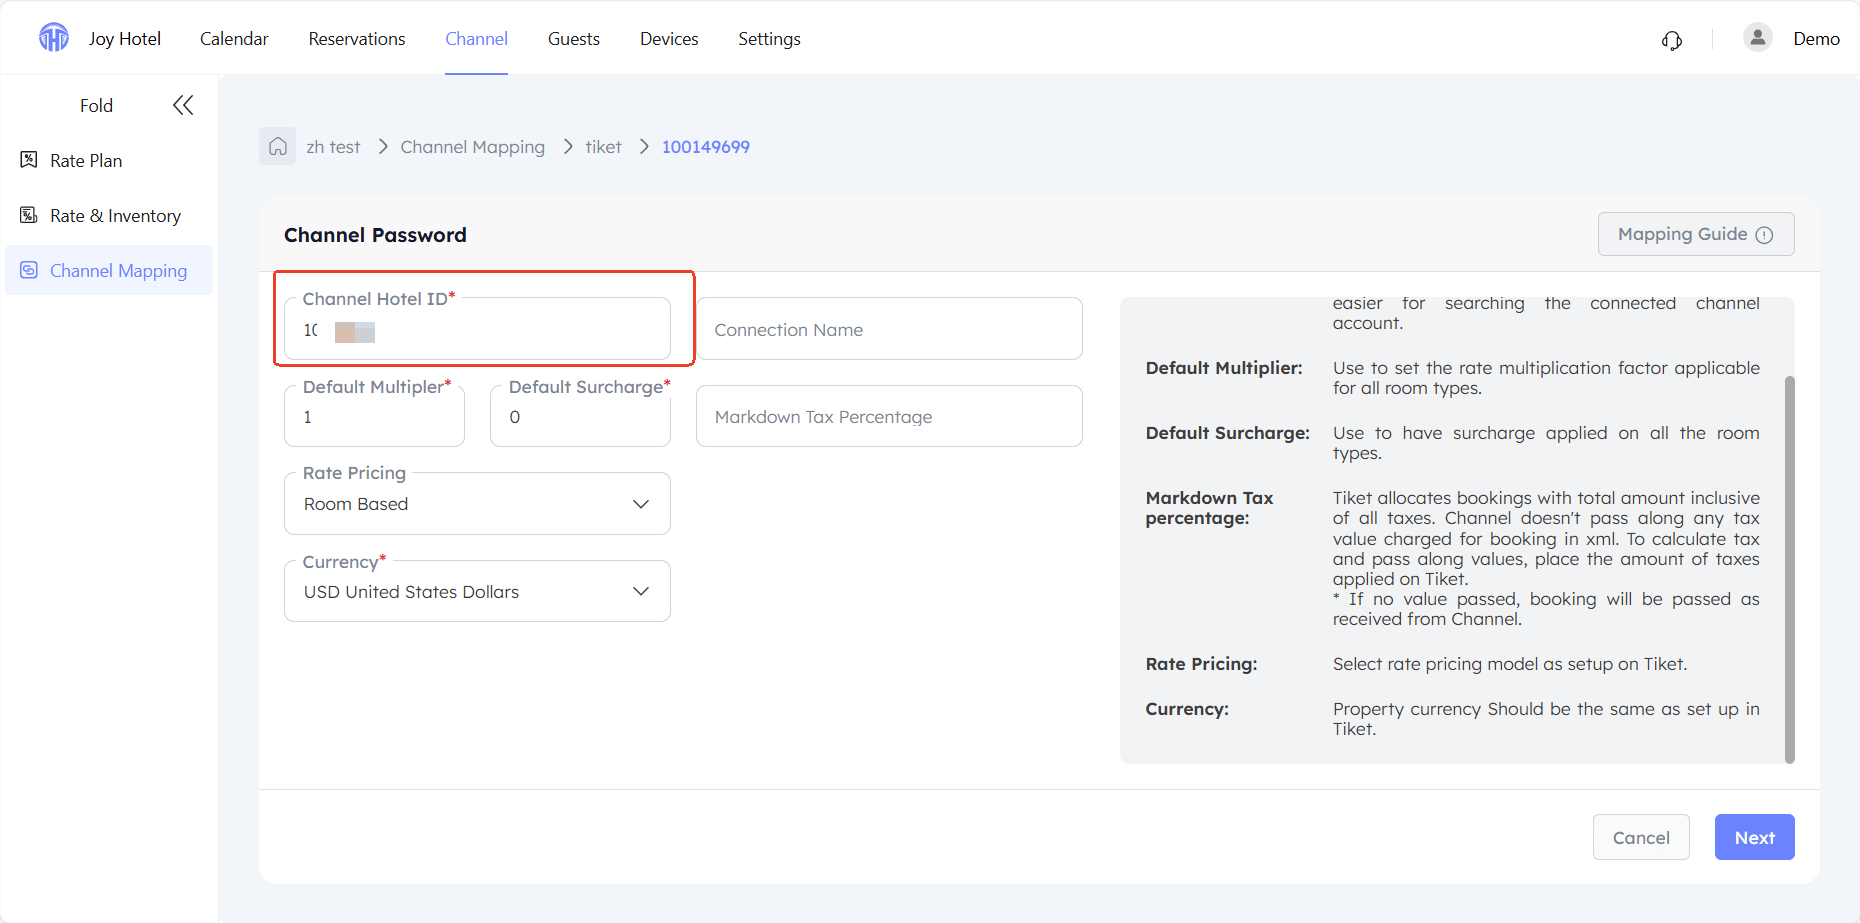
Task: Click the Next button
Action: pos(1754,837)
